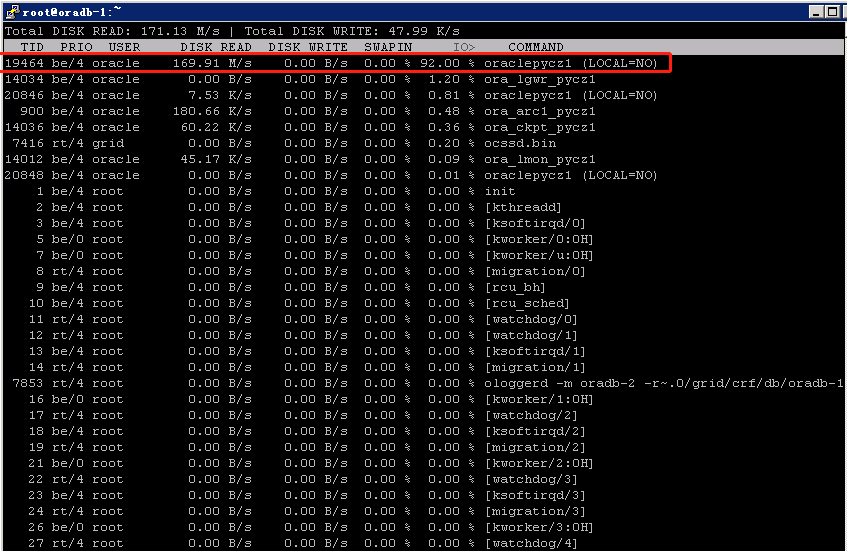Click the Total DISK WRITE 47.99 K/s text

pos(352,31)
